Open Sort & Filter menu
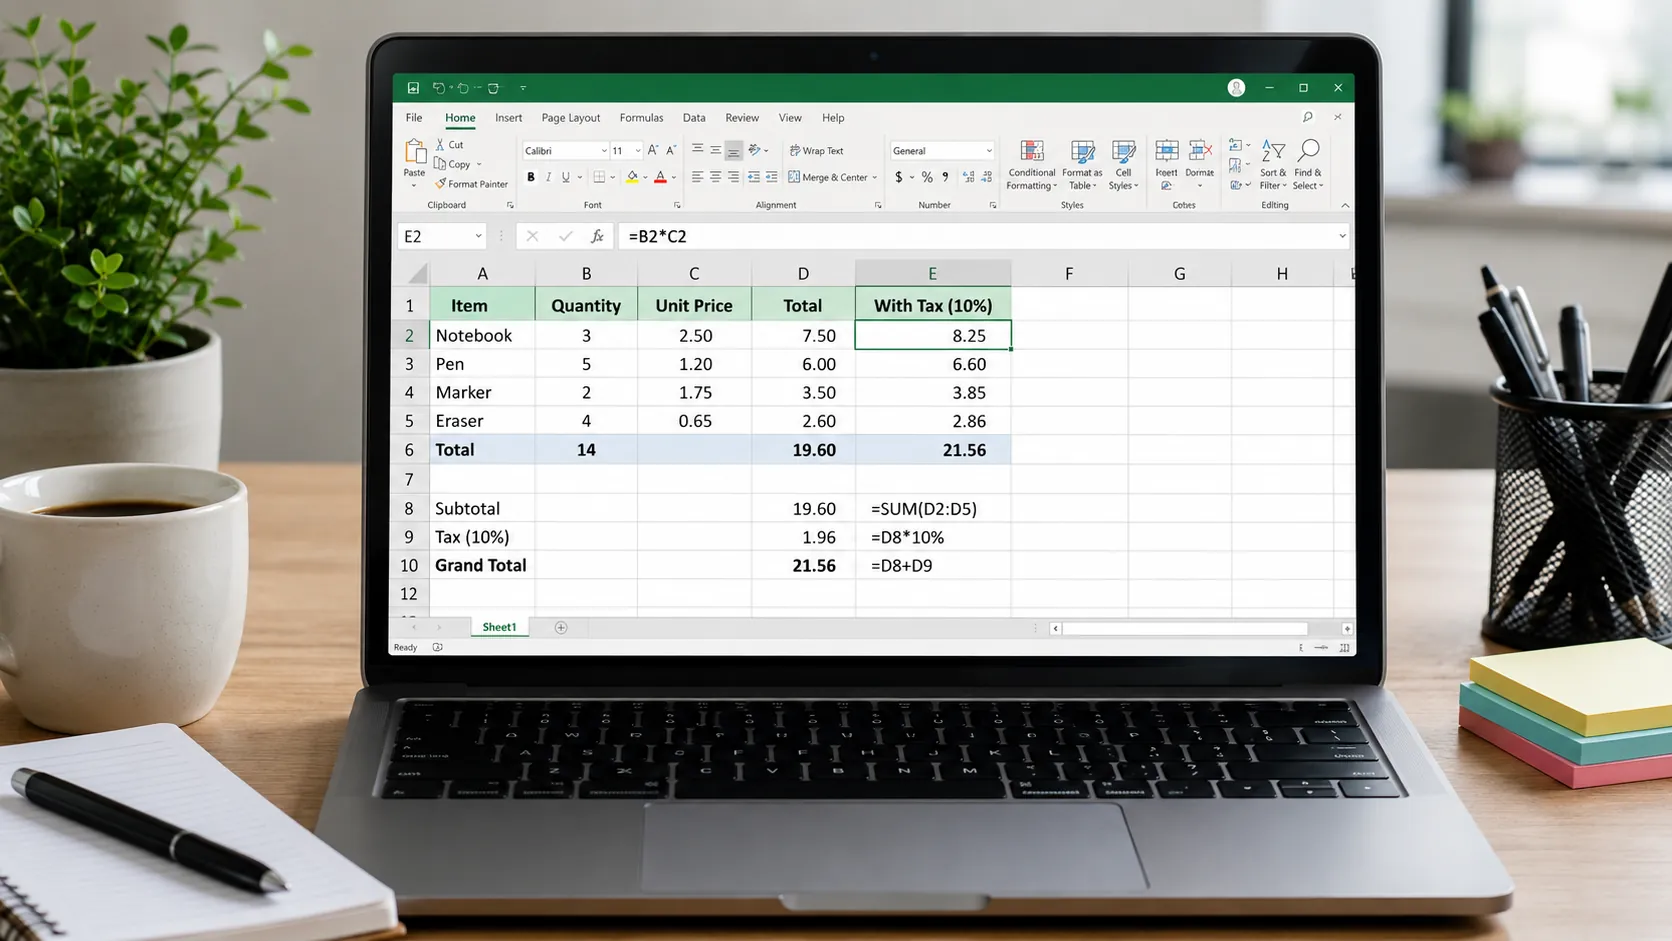The image size is (1672, 941). (1272, 165)
